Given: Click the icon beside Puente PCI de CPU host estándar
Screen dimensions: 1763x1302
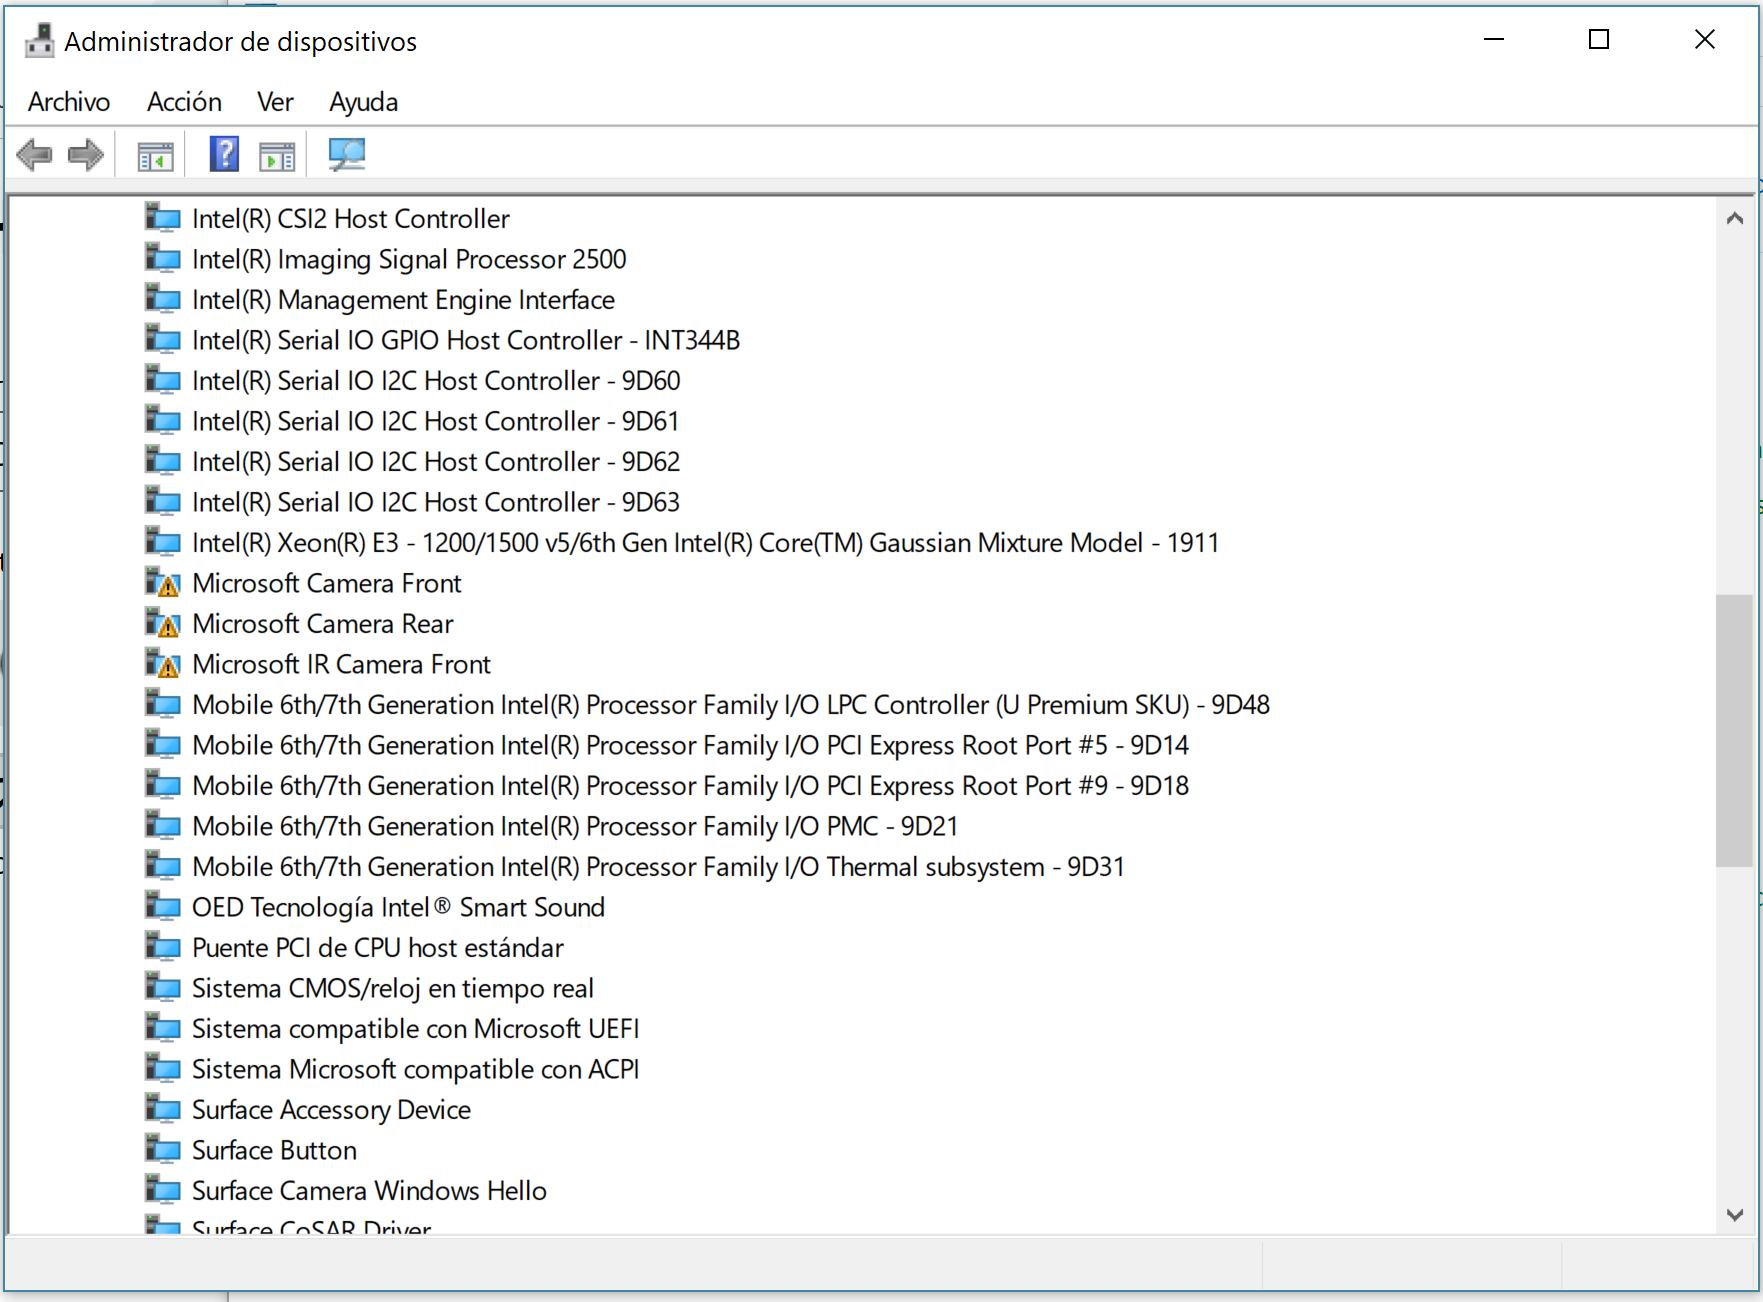Looking at the screenshot, I should point(163,947).
